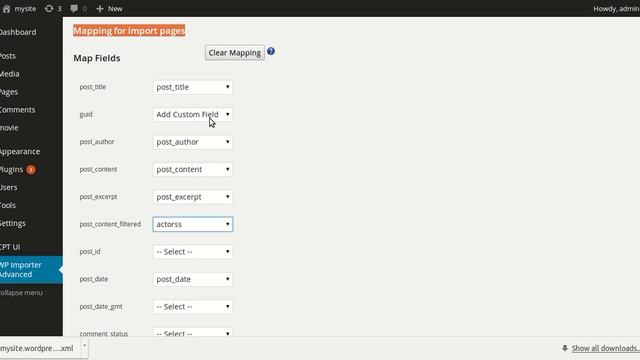Screen dimensions: 640x360
Task: Click the blue help question mark icon
Action: 271,51
